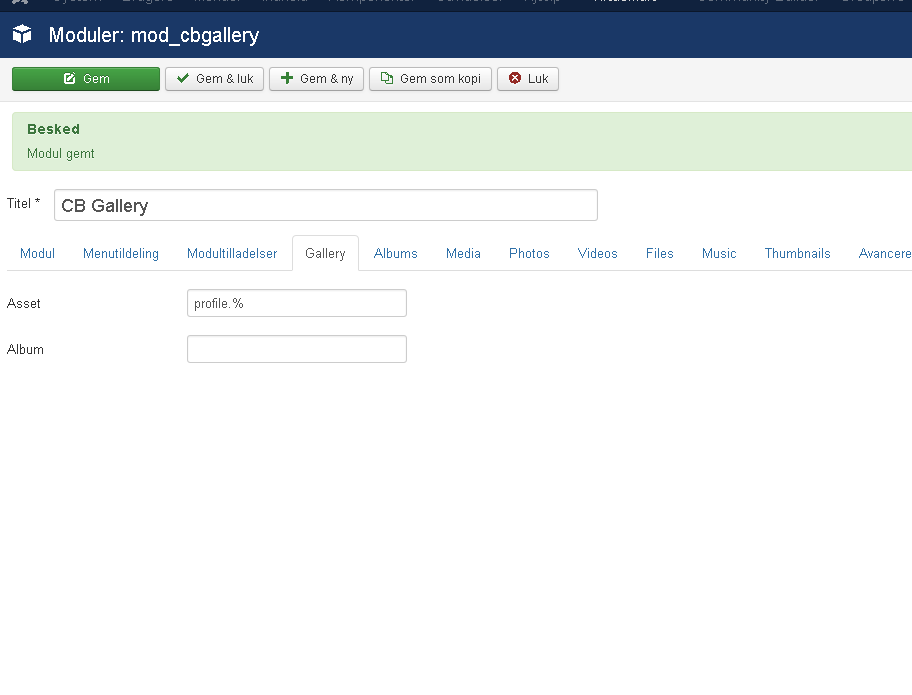Image resolution: width=912 pixels, height=695 pixels.
Task: Open the Thumbnails tab
Action: (x=797, y=254)
